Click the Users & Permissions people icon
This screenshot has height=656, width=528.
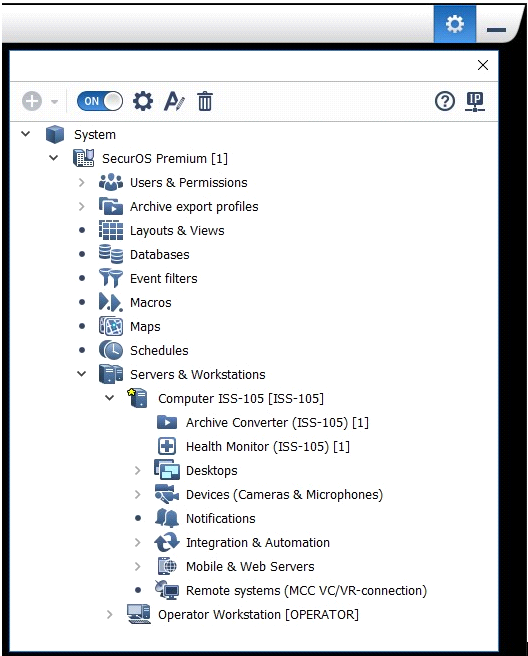(111, 182)
